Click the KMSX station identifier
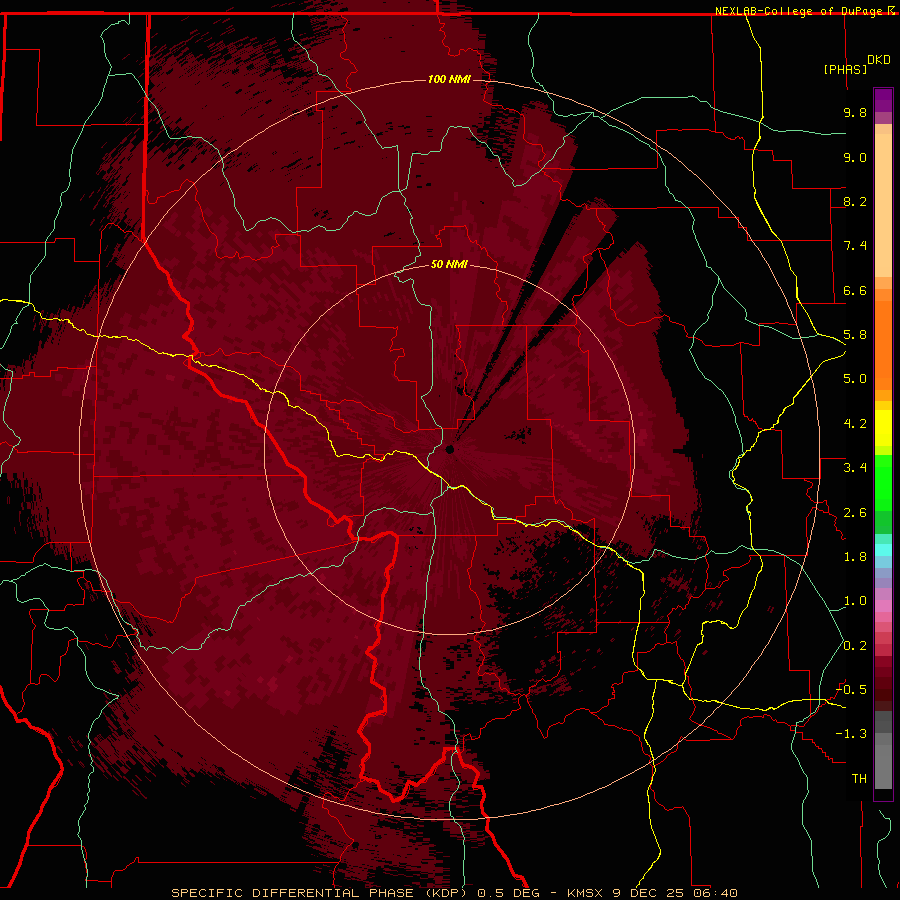The width and height of the screenshot is (900, 900). (585, 893)
